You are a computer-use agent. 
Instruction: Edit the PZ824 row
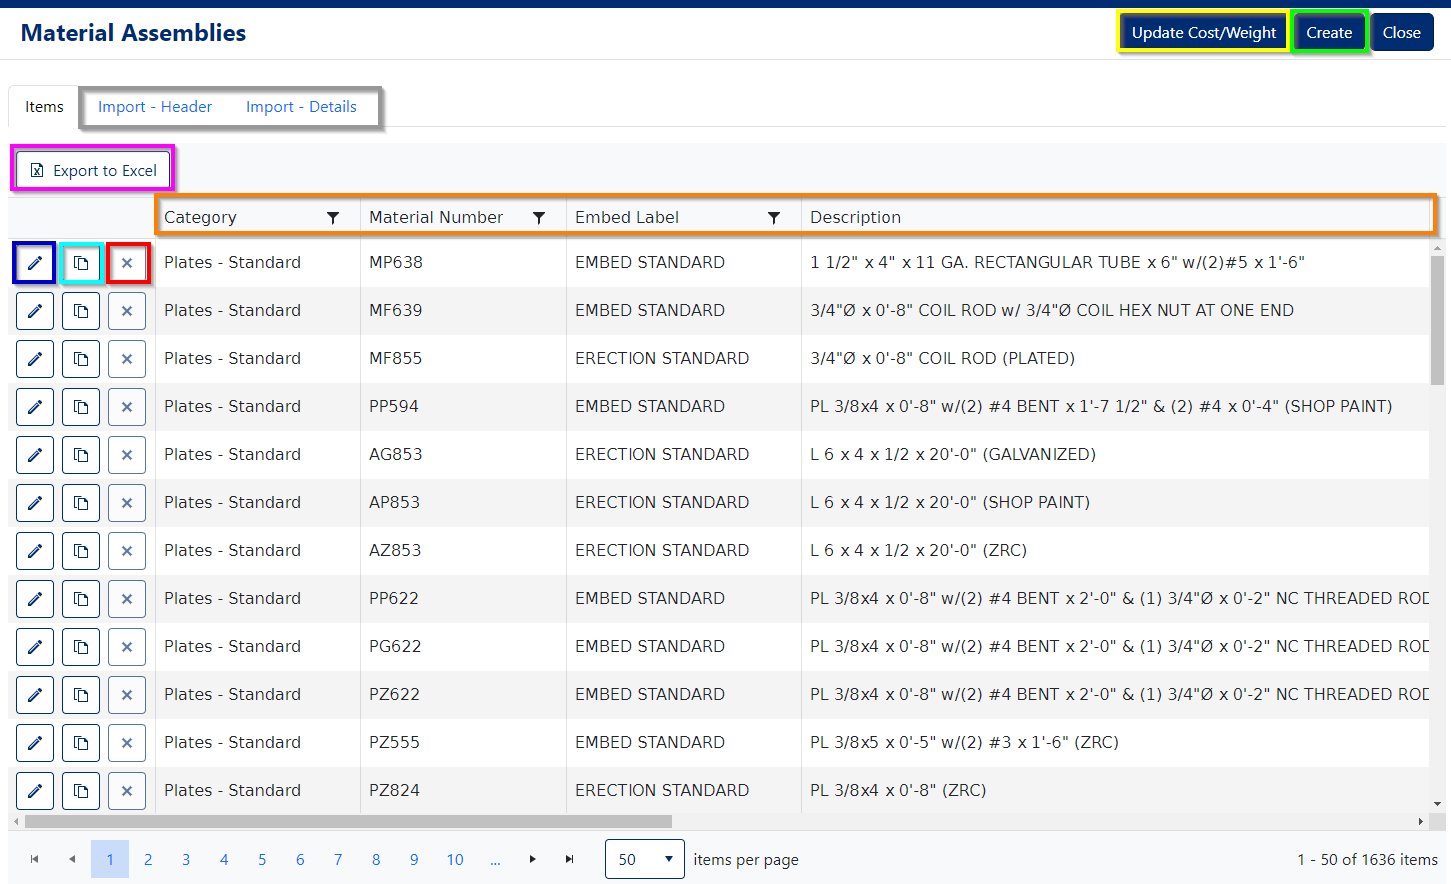[35, 791]
